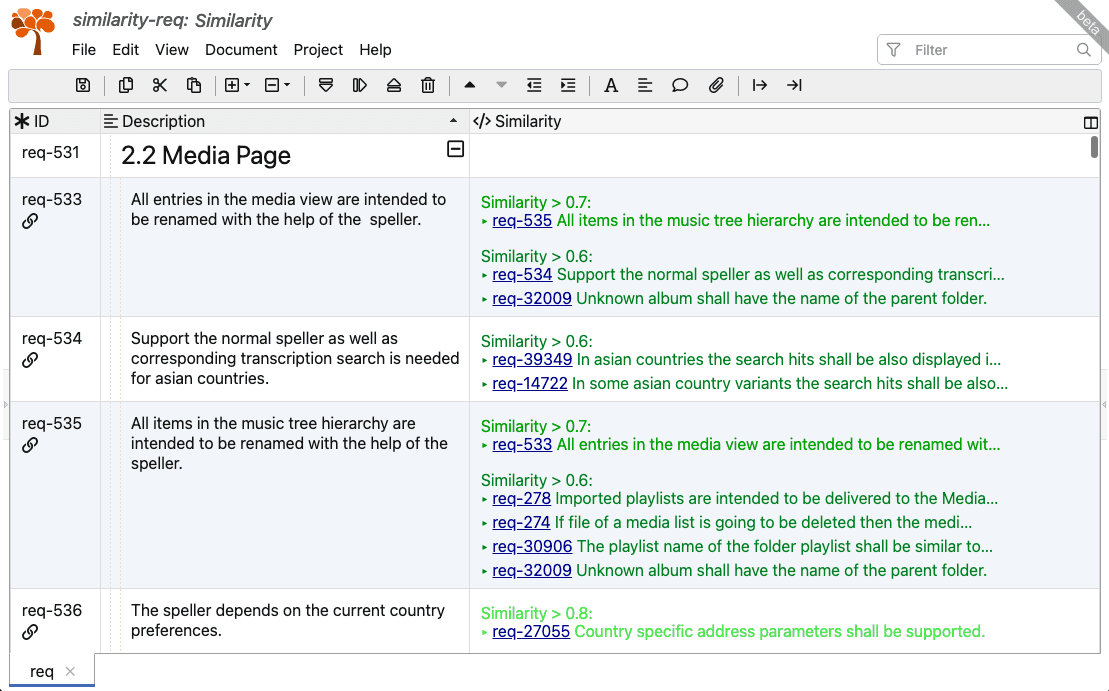
Task: Click the save icon in the toolbar
Action: tap(84, 86)
